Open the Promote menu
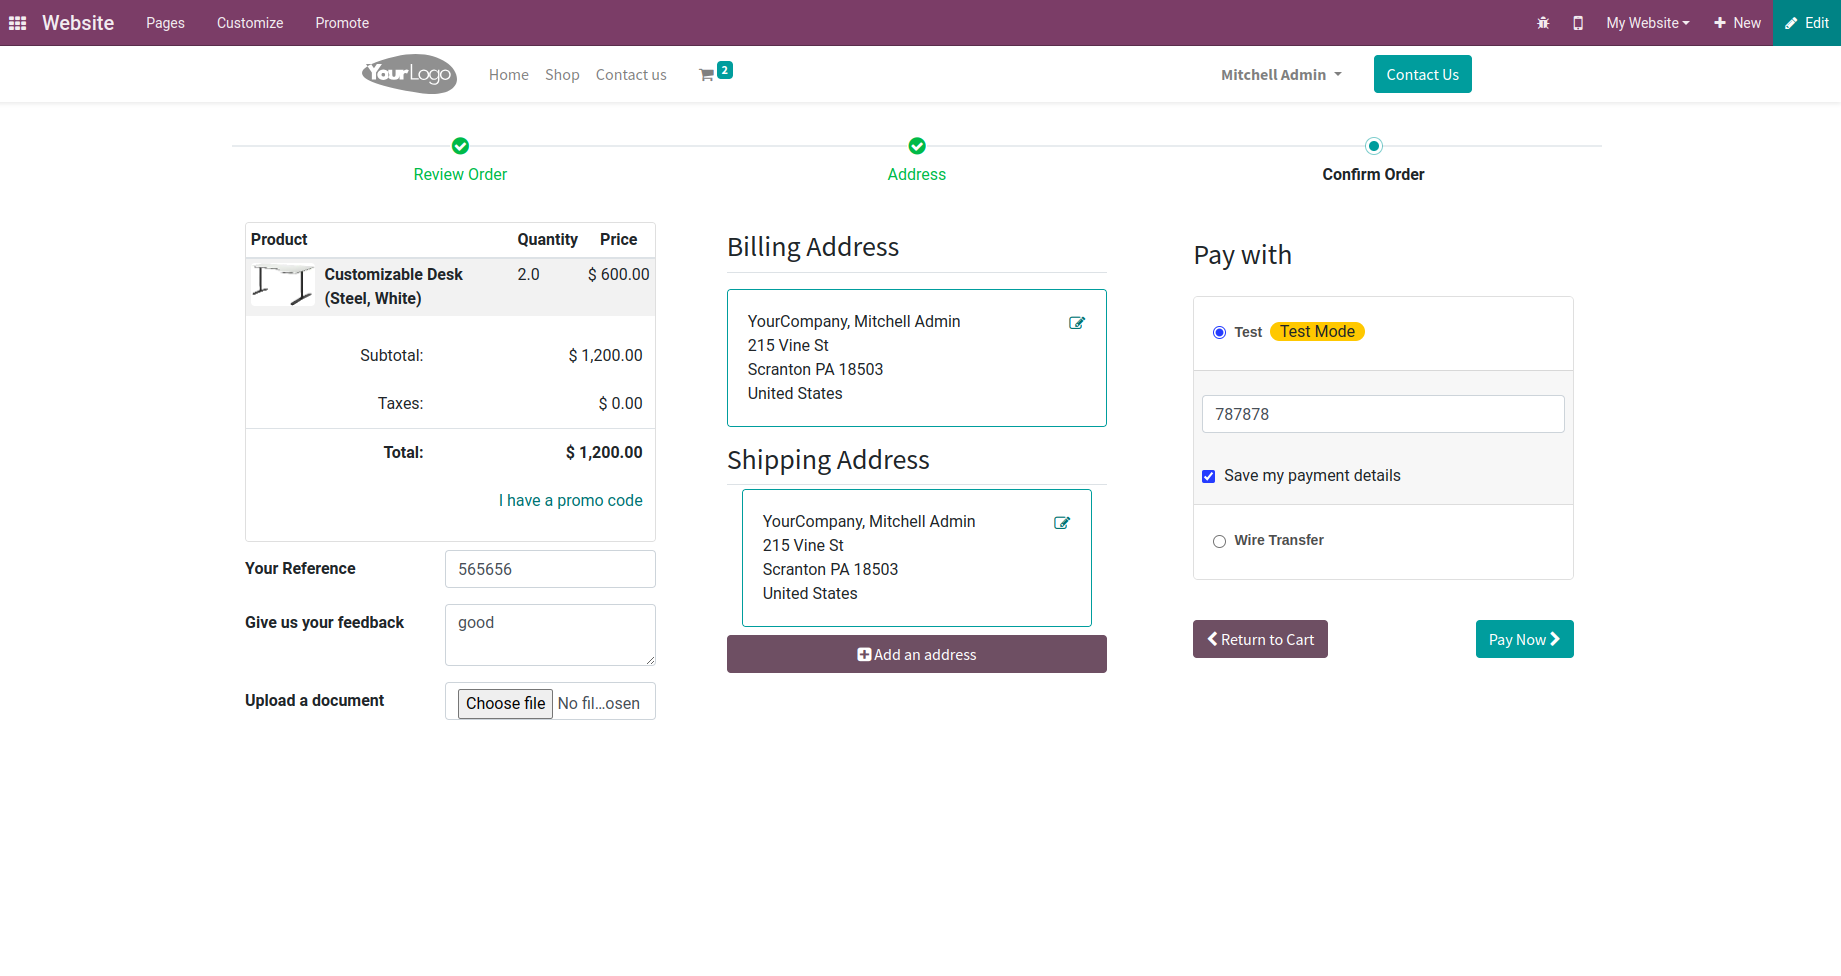The image size is (1841, 976). pos(342,23)
